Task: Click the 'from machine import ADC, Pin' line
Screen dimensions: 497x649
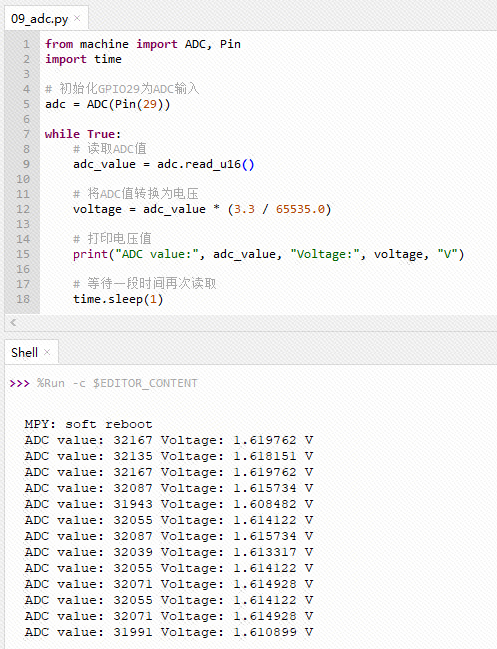Action: (x=143, y=44)
